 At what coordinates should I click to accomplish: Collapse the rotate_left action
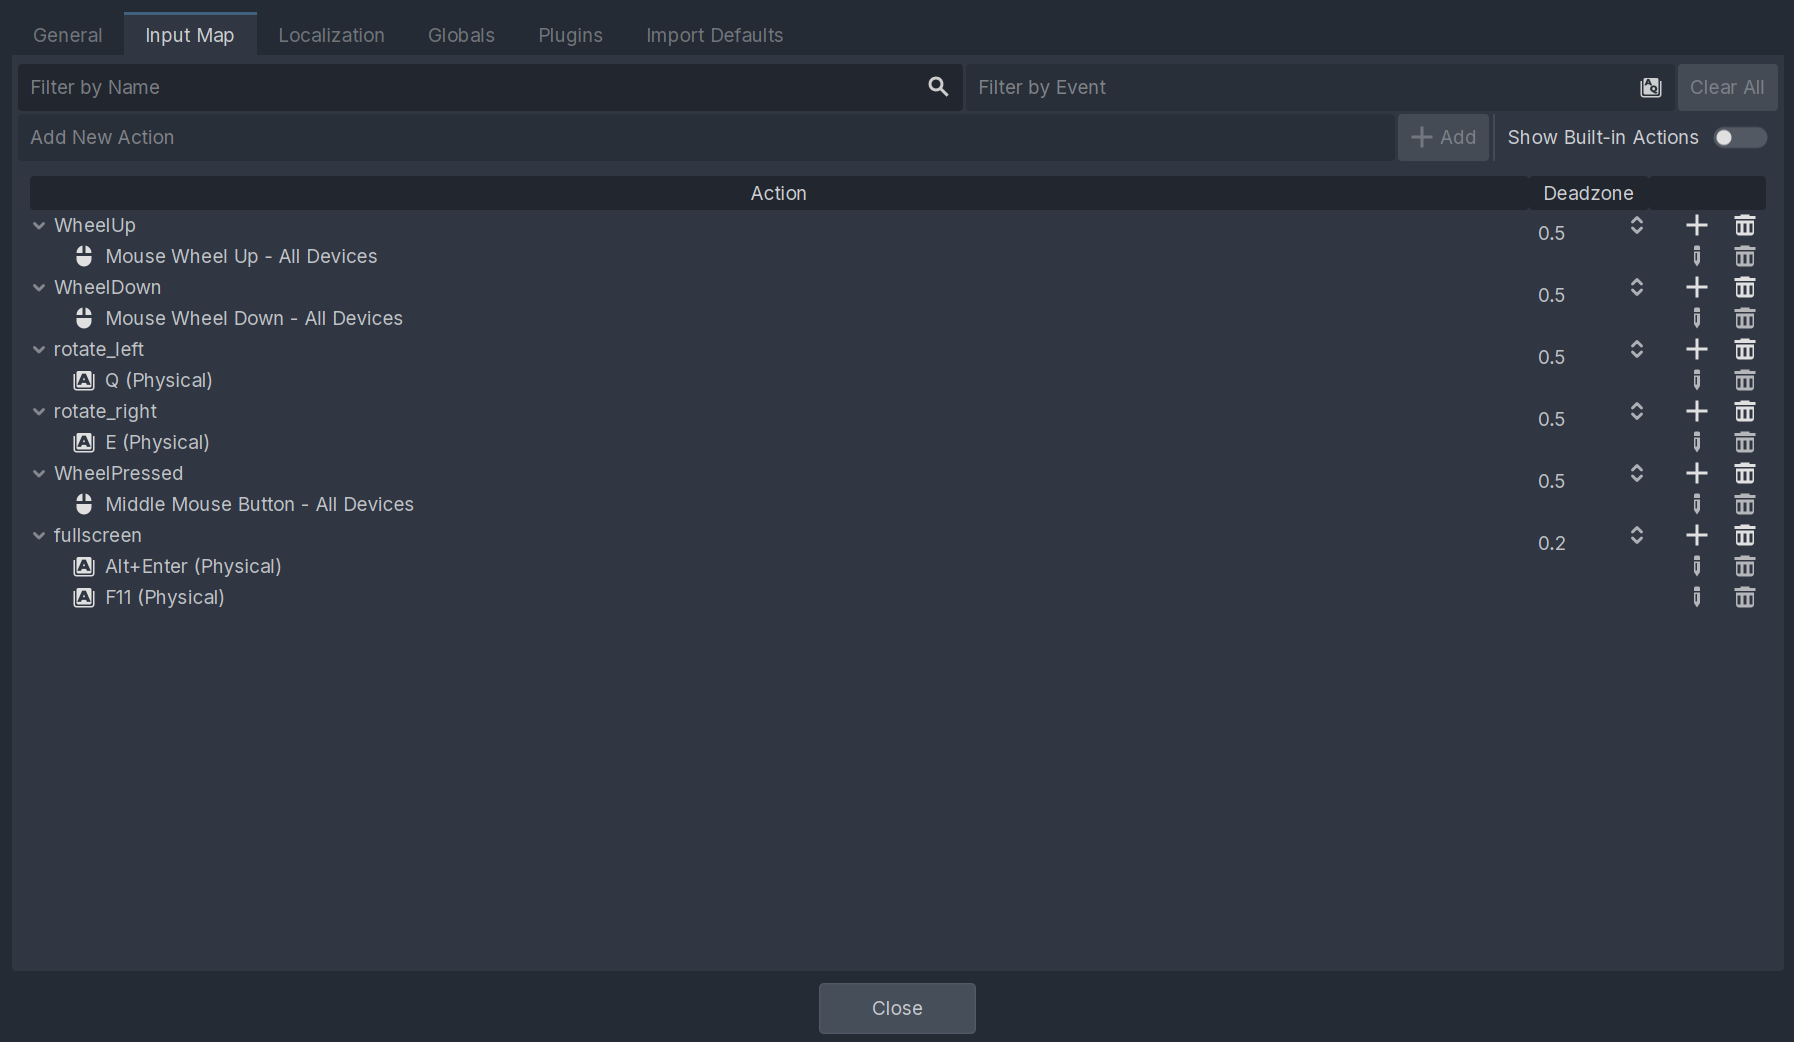[x=39, y=350]
